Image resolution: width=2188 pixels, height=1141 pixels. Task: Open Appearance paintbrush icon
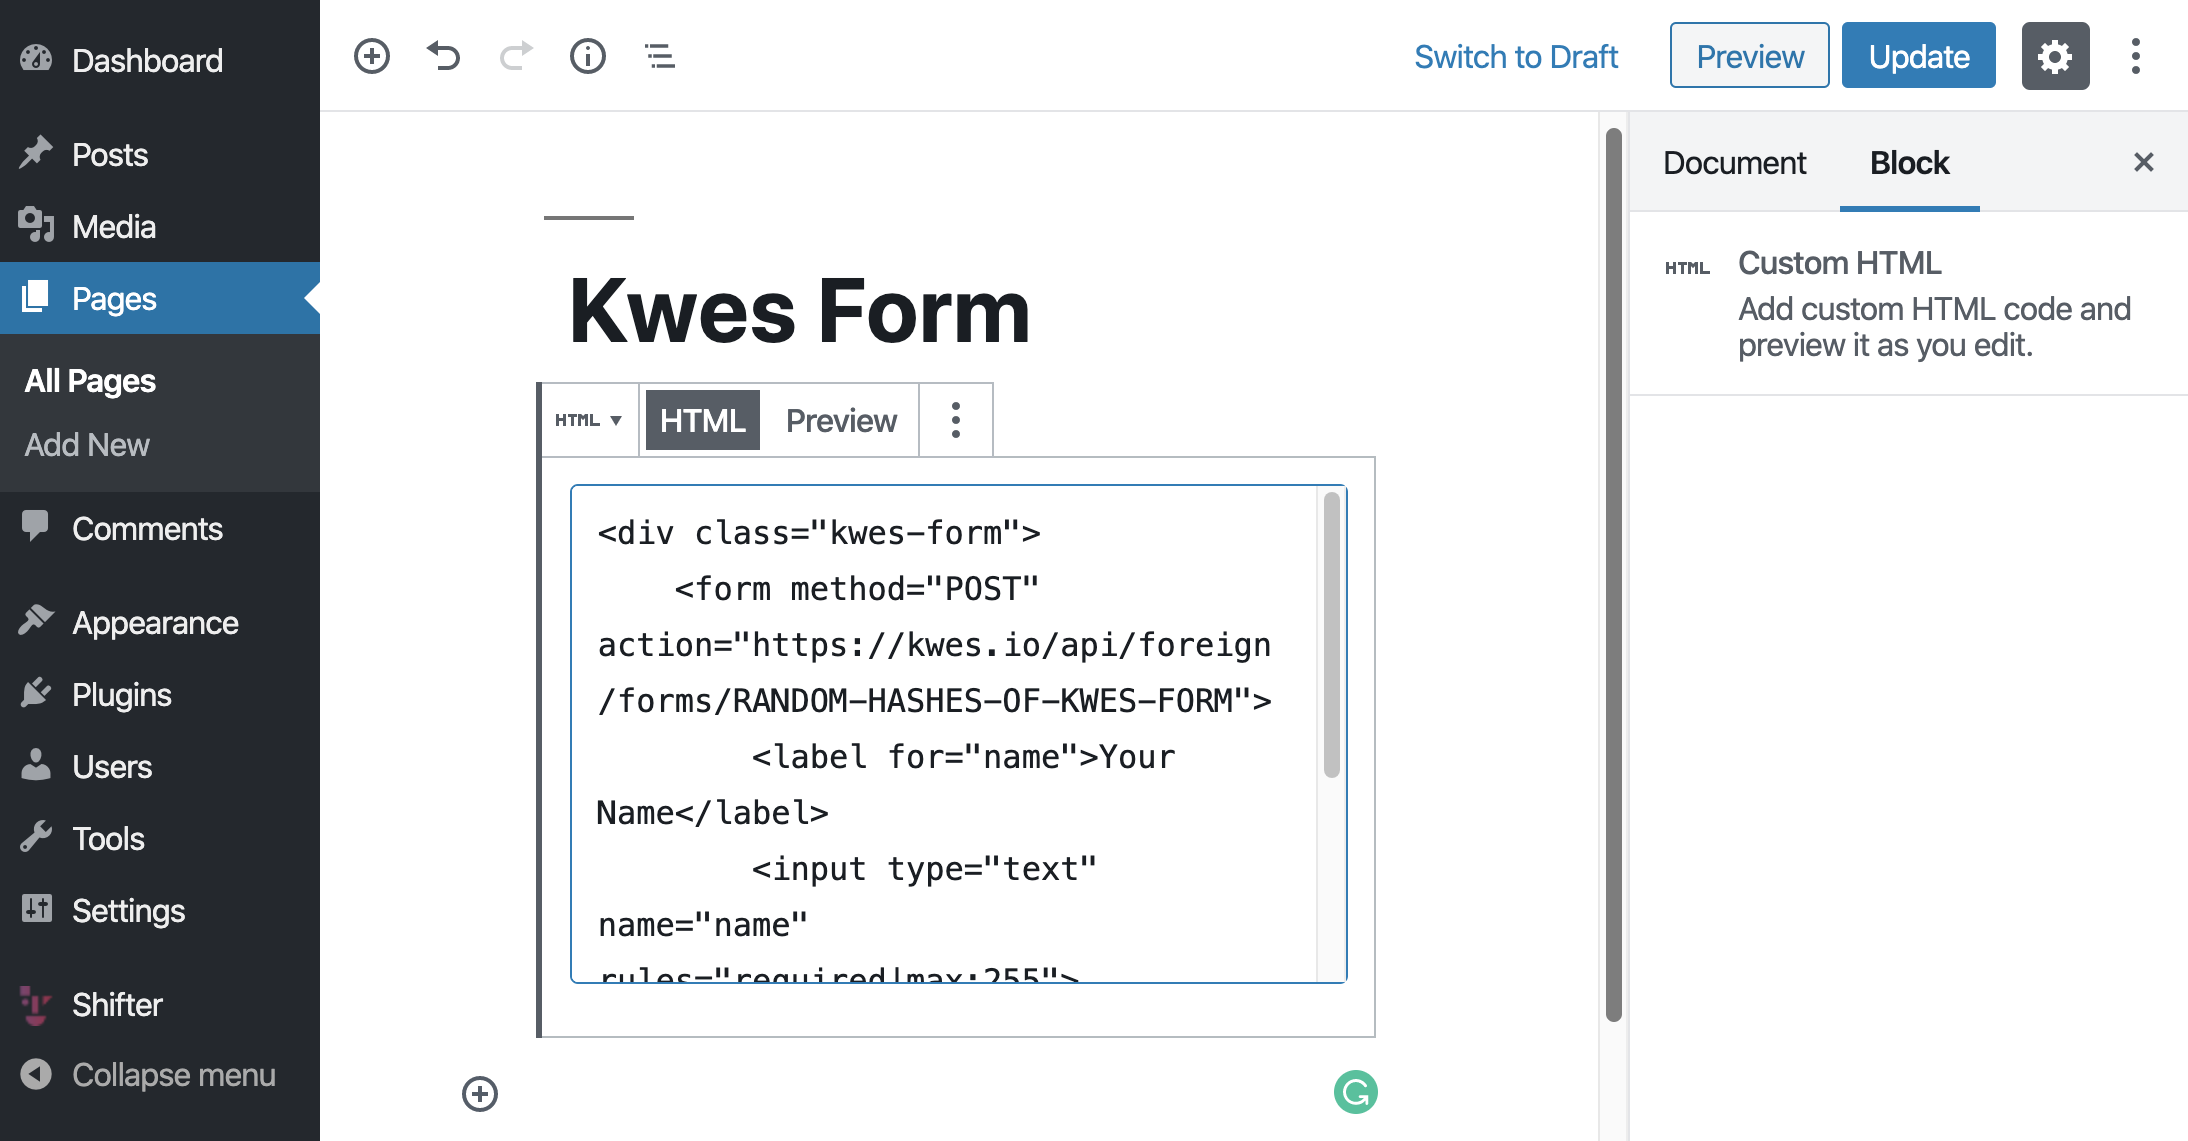coord(36,620)
